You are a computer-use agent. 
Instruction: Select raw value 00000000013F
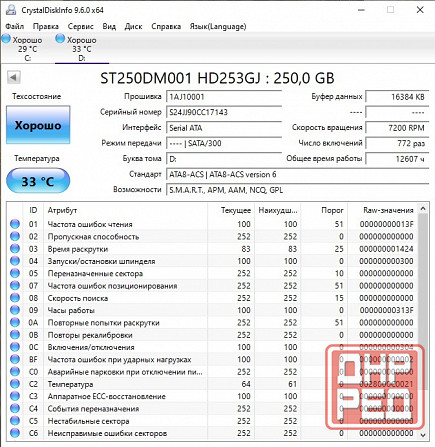386,224
